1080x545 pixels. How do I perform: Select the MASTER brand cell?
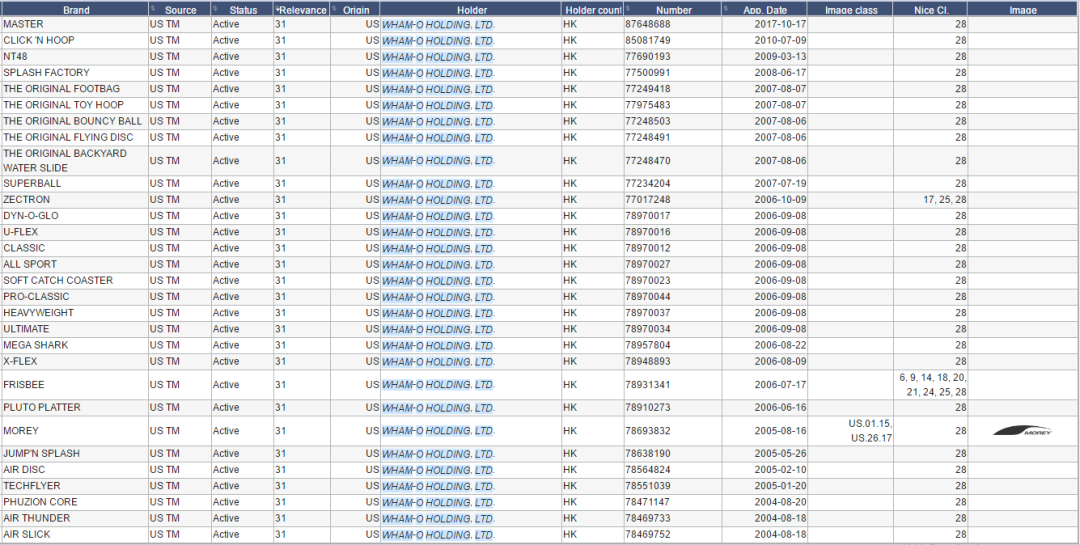[75, 24]
